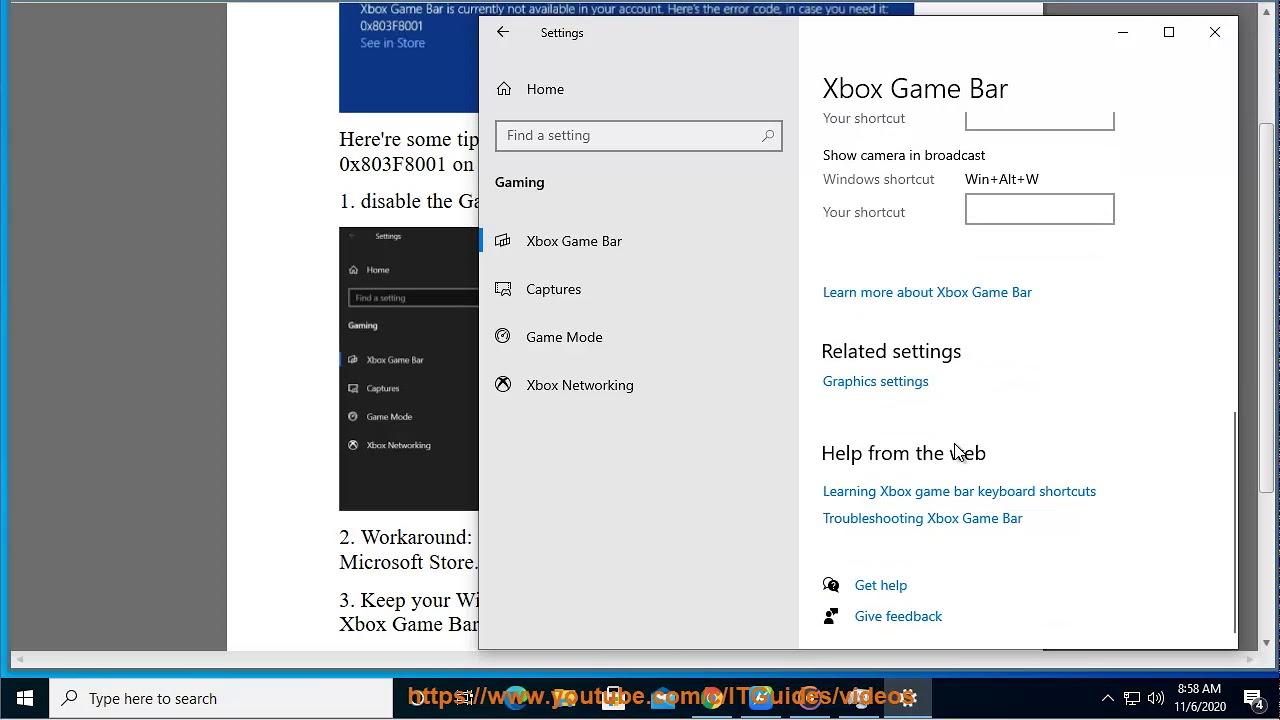Click the Xbox Game Bar sidebar icon
The height and width of the screenshot is (720, 1280).
(x=503, y=241)
